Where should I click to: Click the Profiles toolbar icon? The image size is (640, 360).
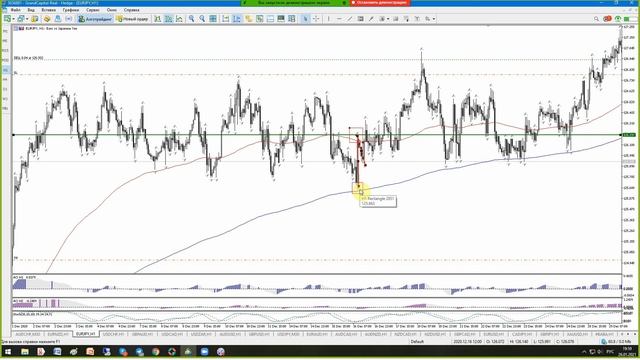(21, 19)
